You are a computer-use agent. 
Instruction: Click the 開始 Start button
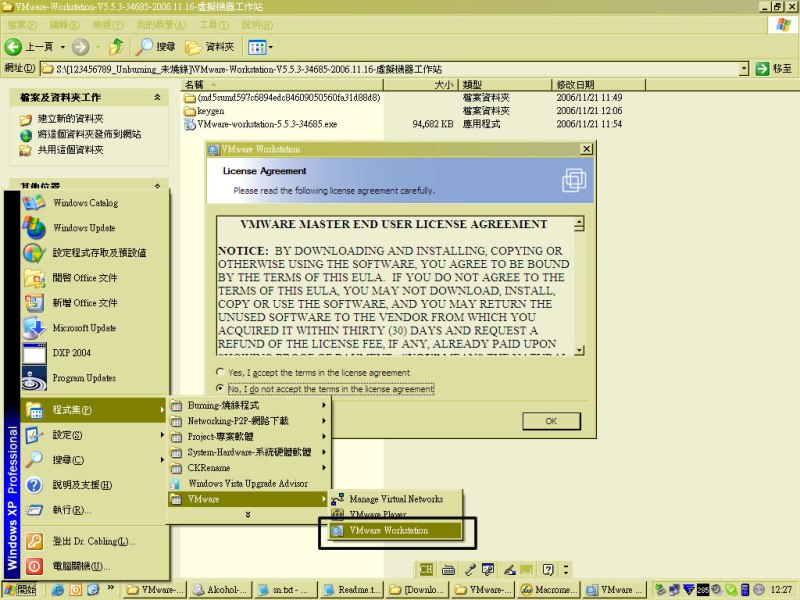click(x=20, y=590)
